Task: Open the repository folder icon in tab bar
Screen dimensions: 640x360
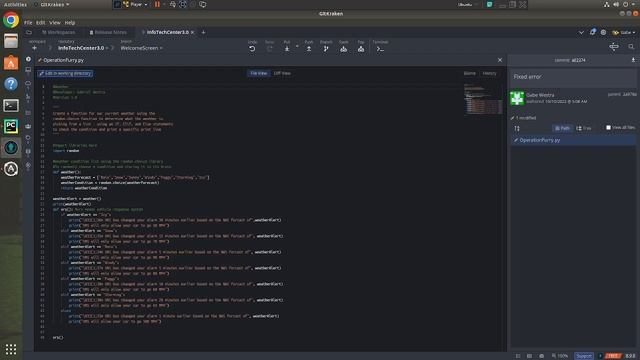Action: click(x=29, y=32)
